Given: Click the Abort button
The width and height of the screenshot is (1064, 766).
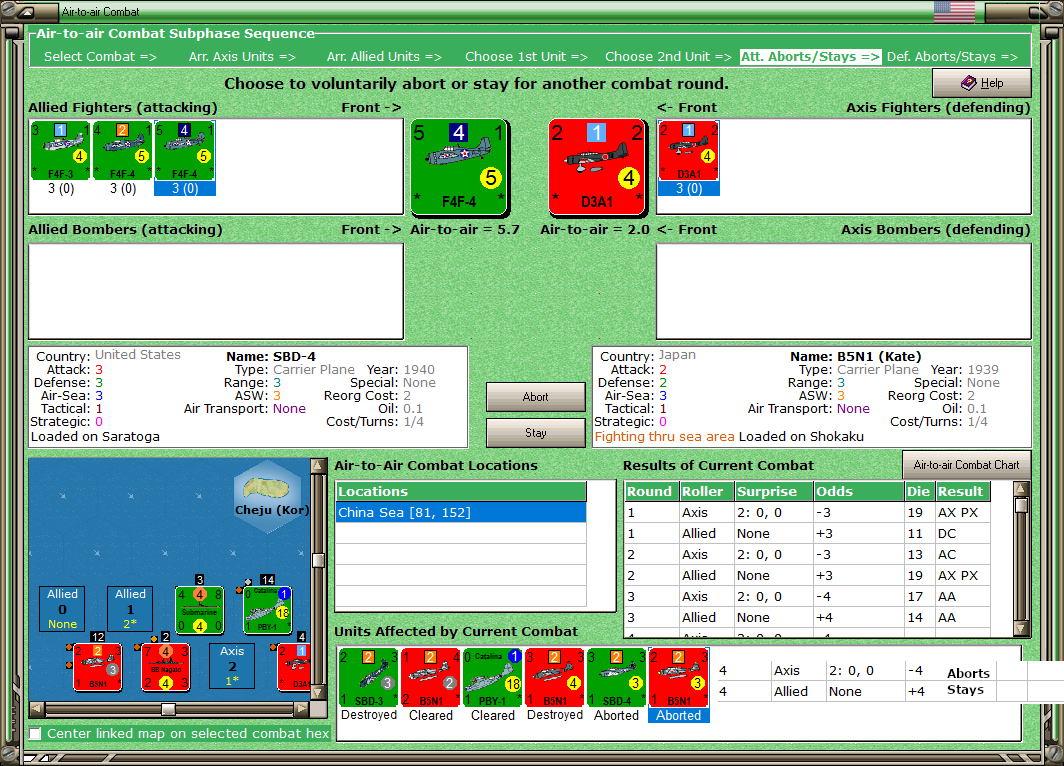Looking at the screenshot, I should [535, 397].
